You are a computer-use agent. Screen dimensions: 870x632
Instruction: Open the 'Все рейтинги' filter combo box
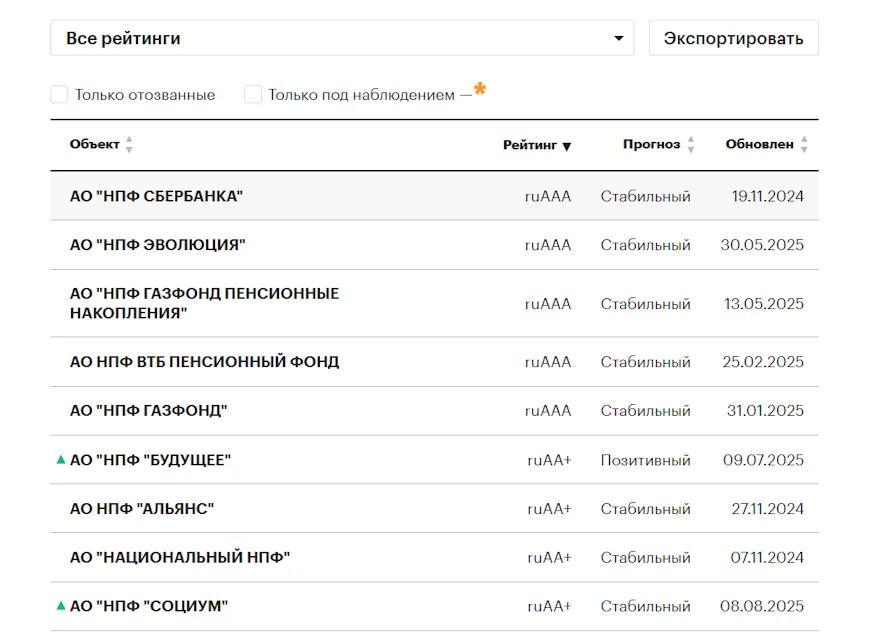coord(340,37)
